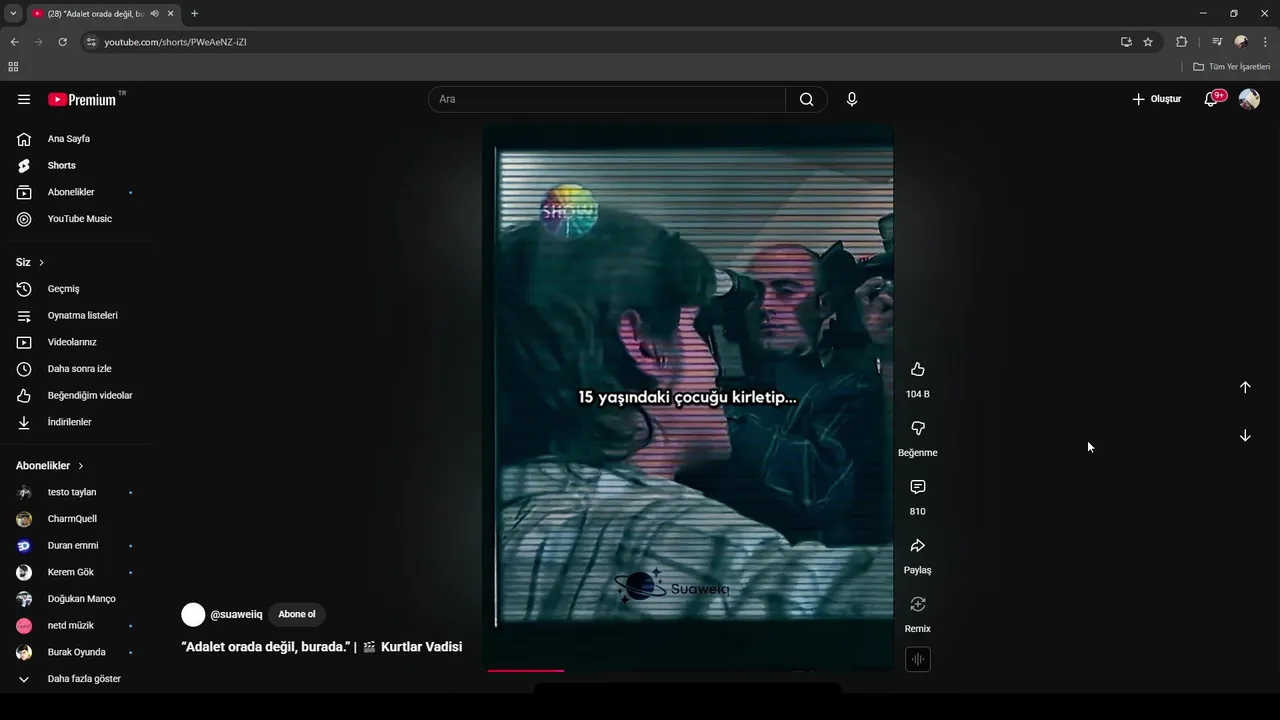
Task: Dislike the Short with thumbs down
Action: coord(918,428)
